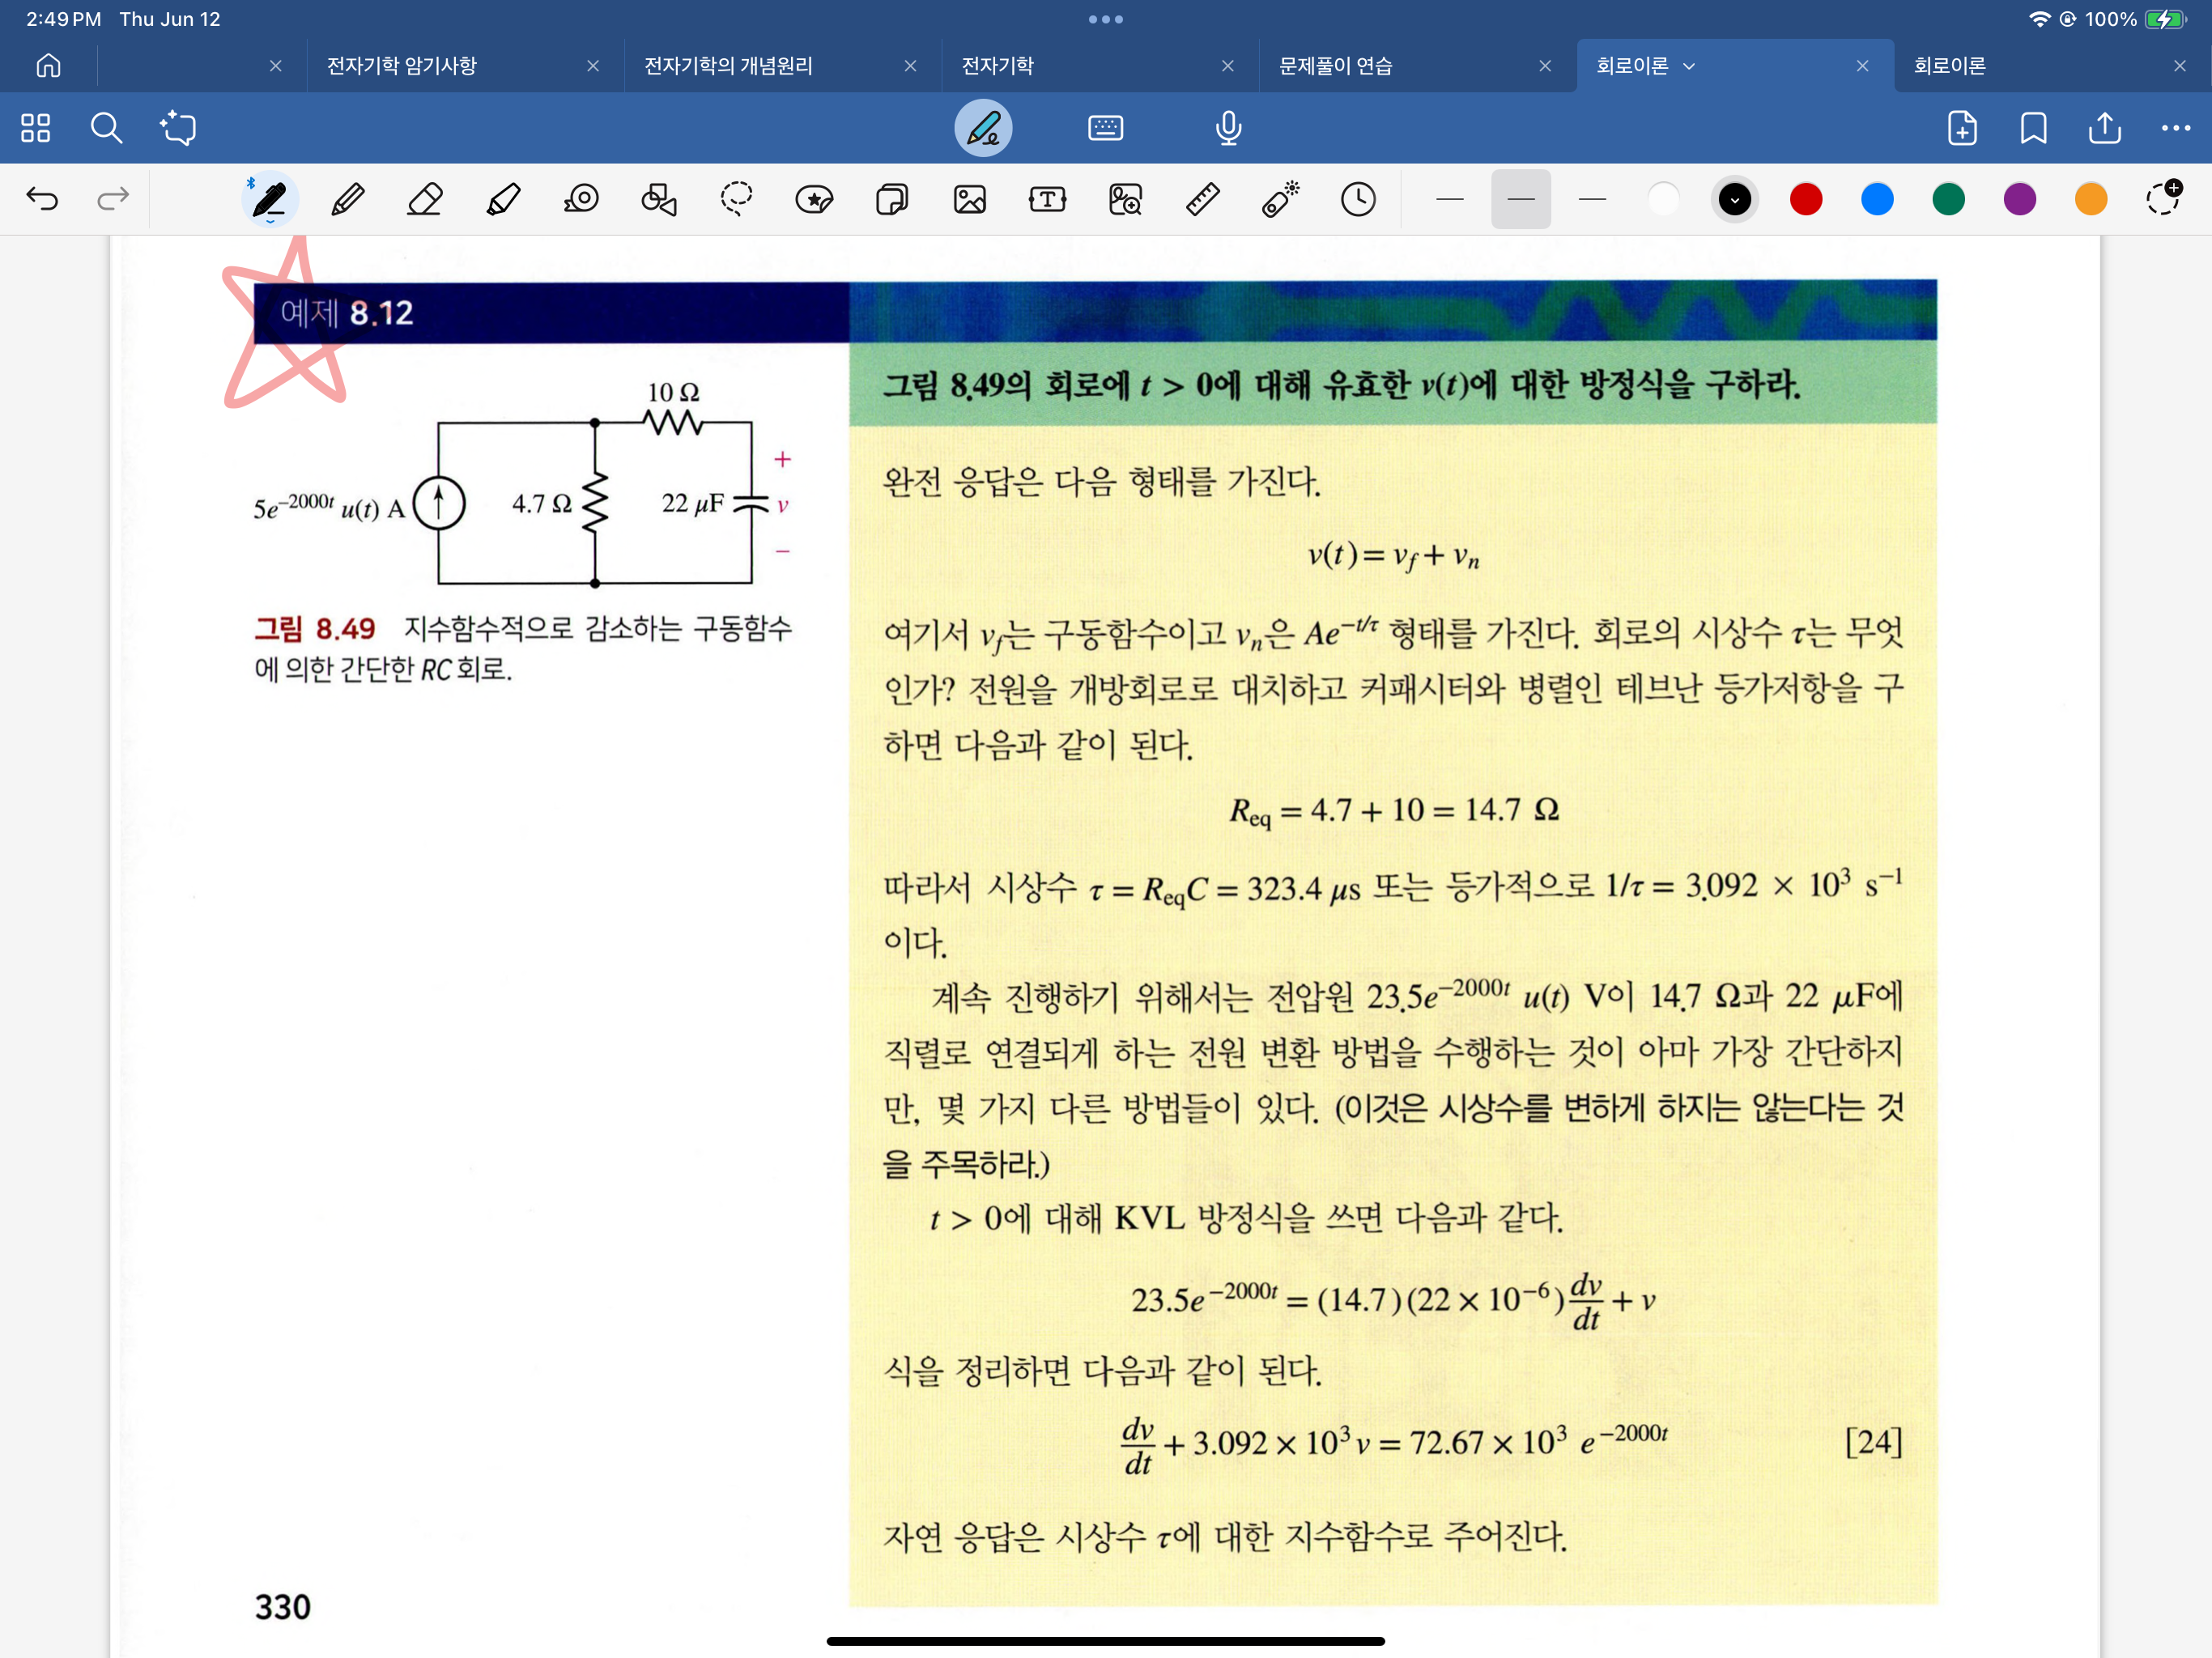Switch to keyboard input mode
This screenshot has width=2212, height=1658.
coord(1105,128)
